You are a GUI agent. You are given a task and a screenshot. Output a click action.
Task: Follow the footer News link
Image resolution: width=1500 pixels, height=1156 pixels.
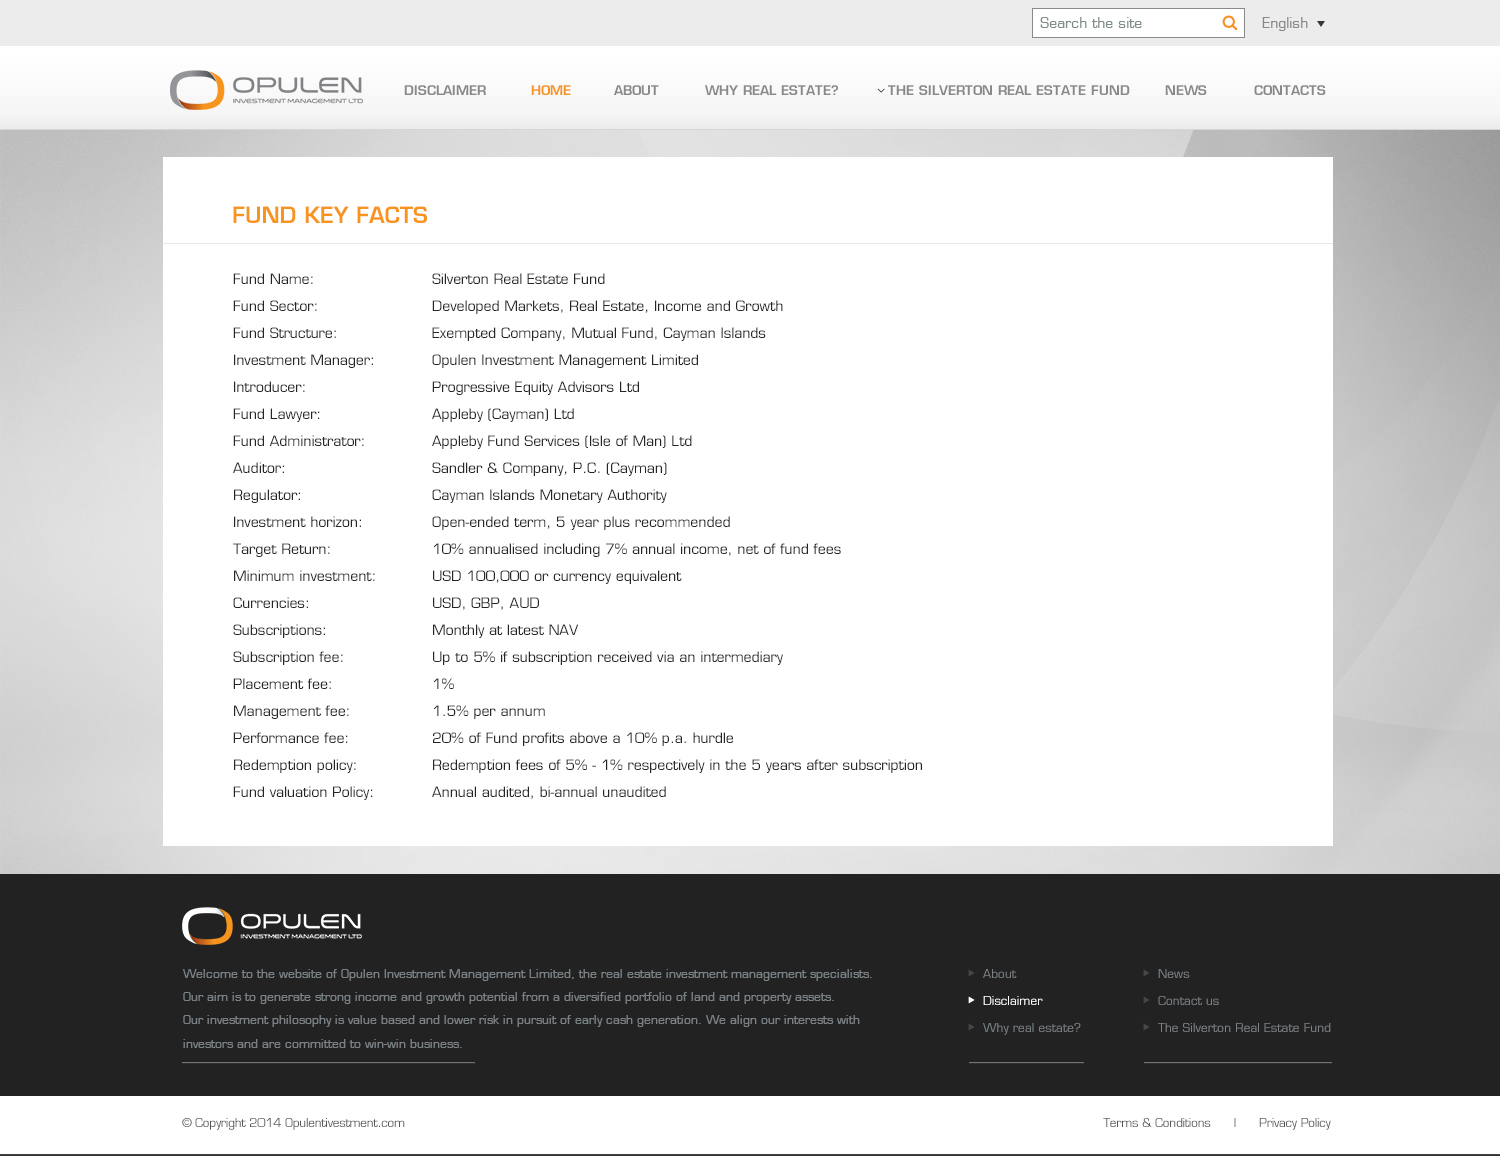point(1173,974)
